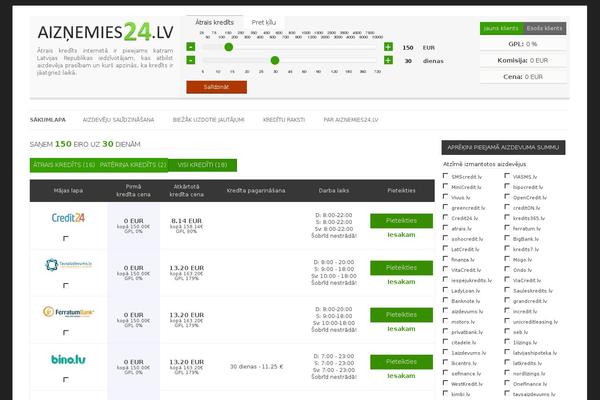
Task: Tick the checkbox under Tavsaizdevums logo
Action: pos(65,286)
